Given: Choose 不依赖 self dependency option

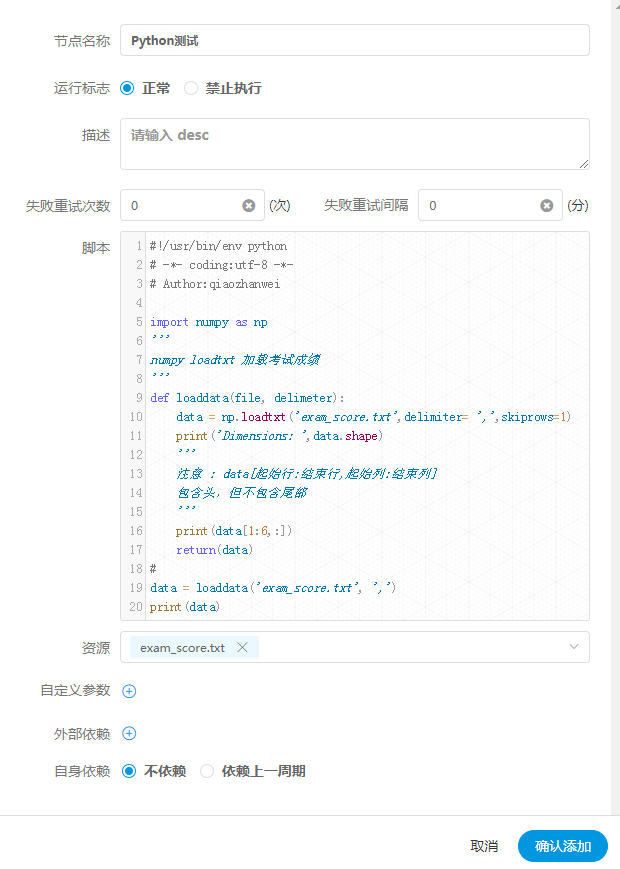Looking at the screenshot, I should click(x=129, y=771).
